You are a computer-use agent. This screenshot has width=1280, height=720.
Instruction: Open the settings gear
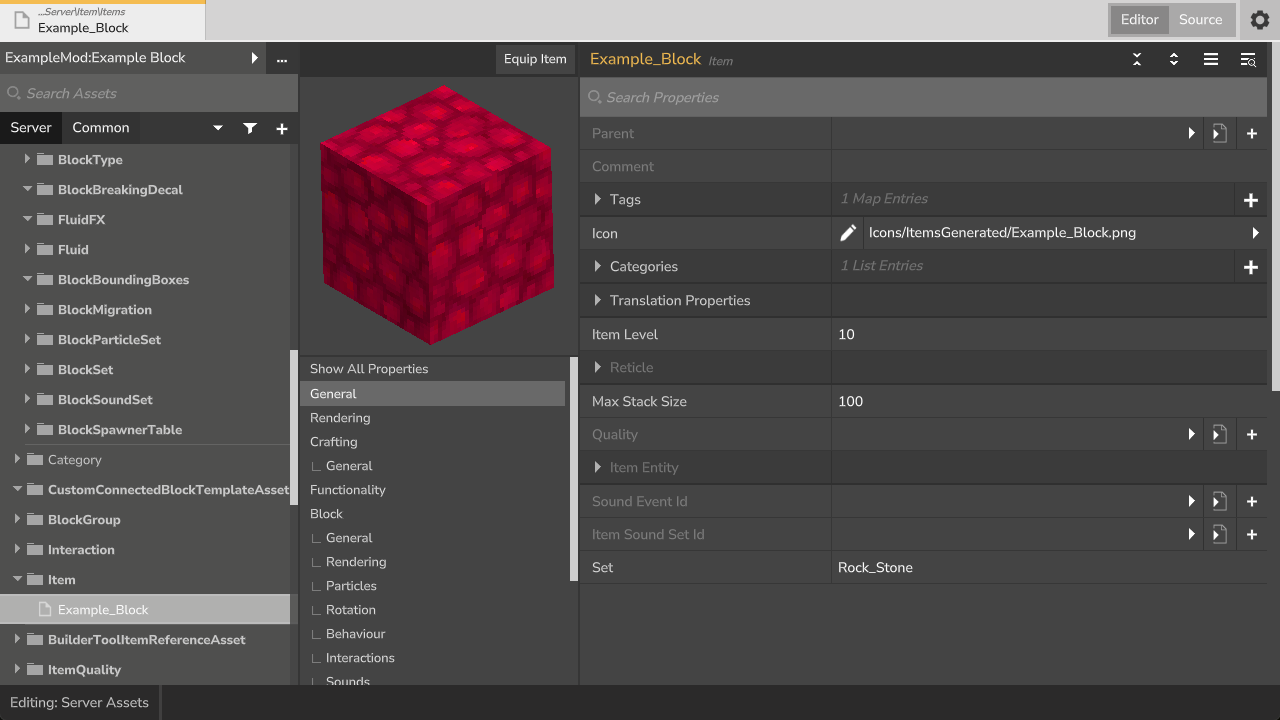pos(1260,19)
